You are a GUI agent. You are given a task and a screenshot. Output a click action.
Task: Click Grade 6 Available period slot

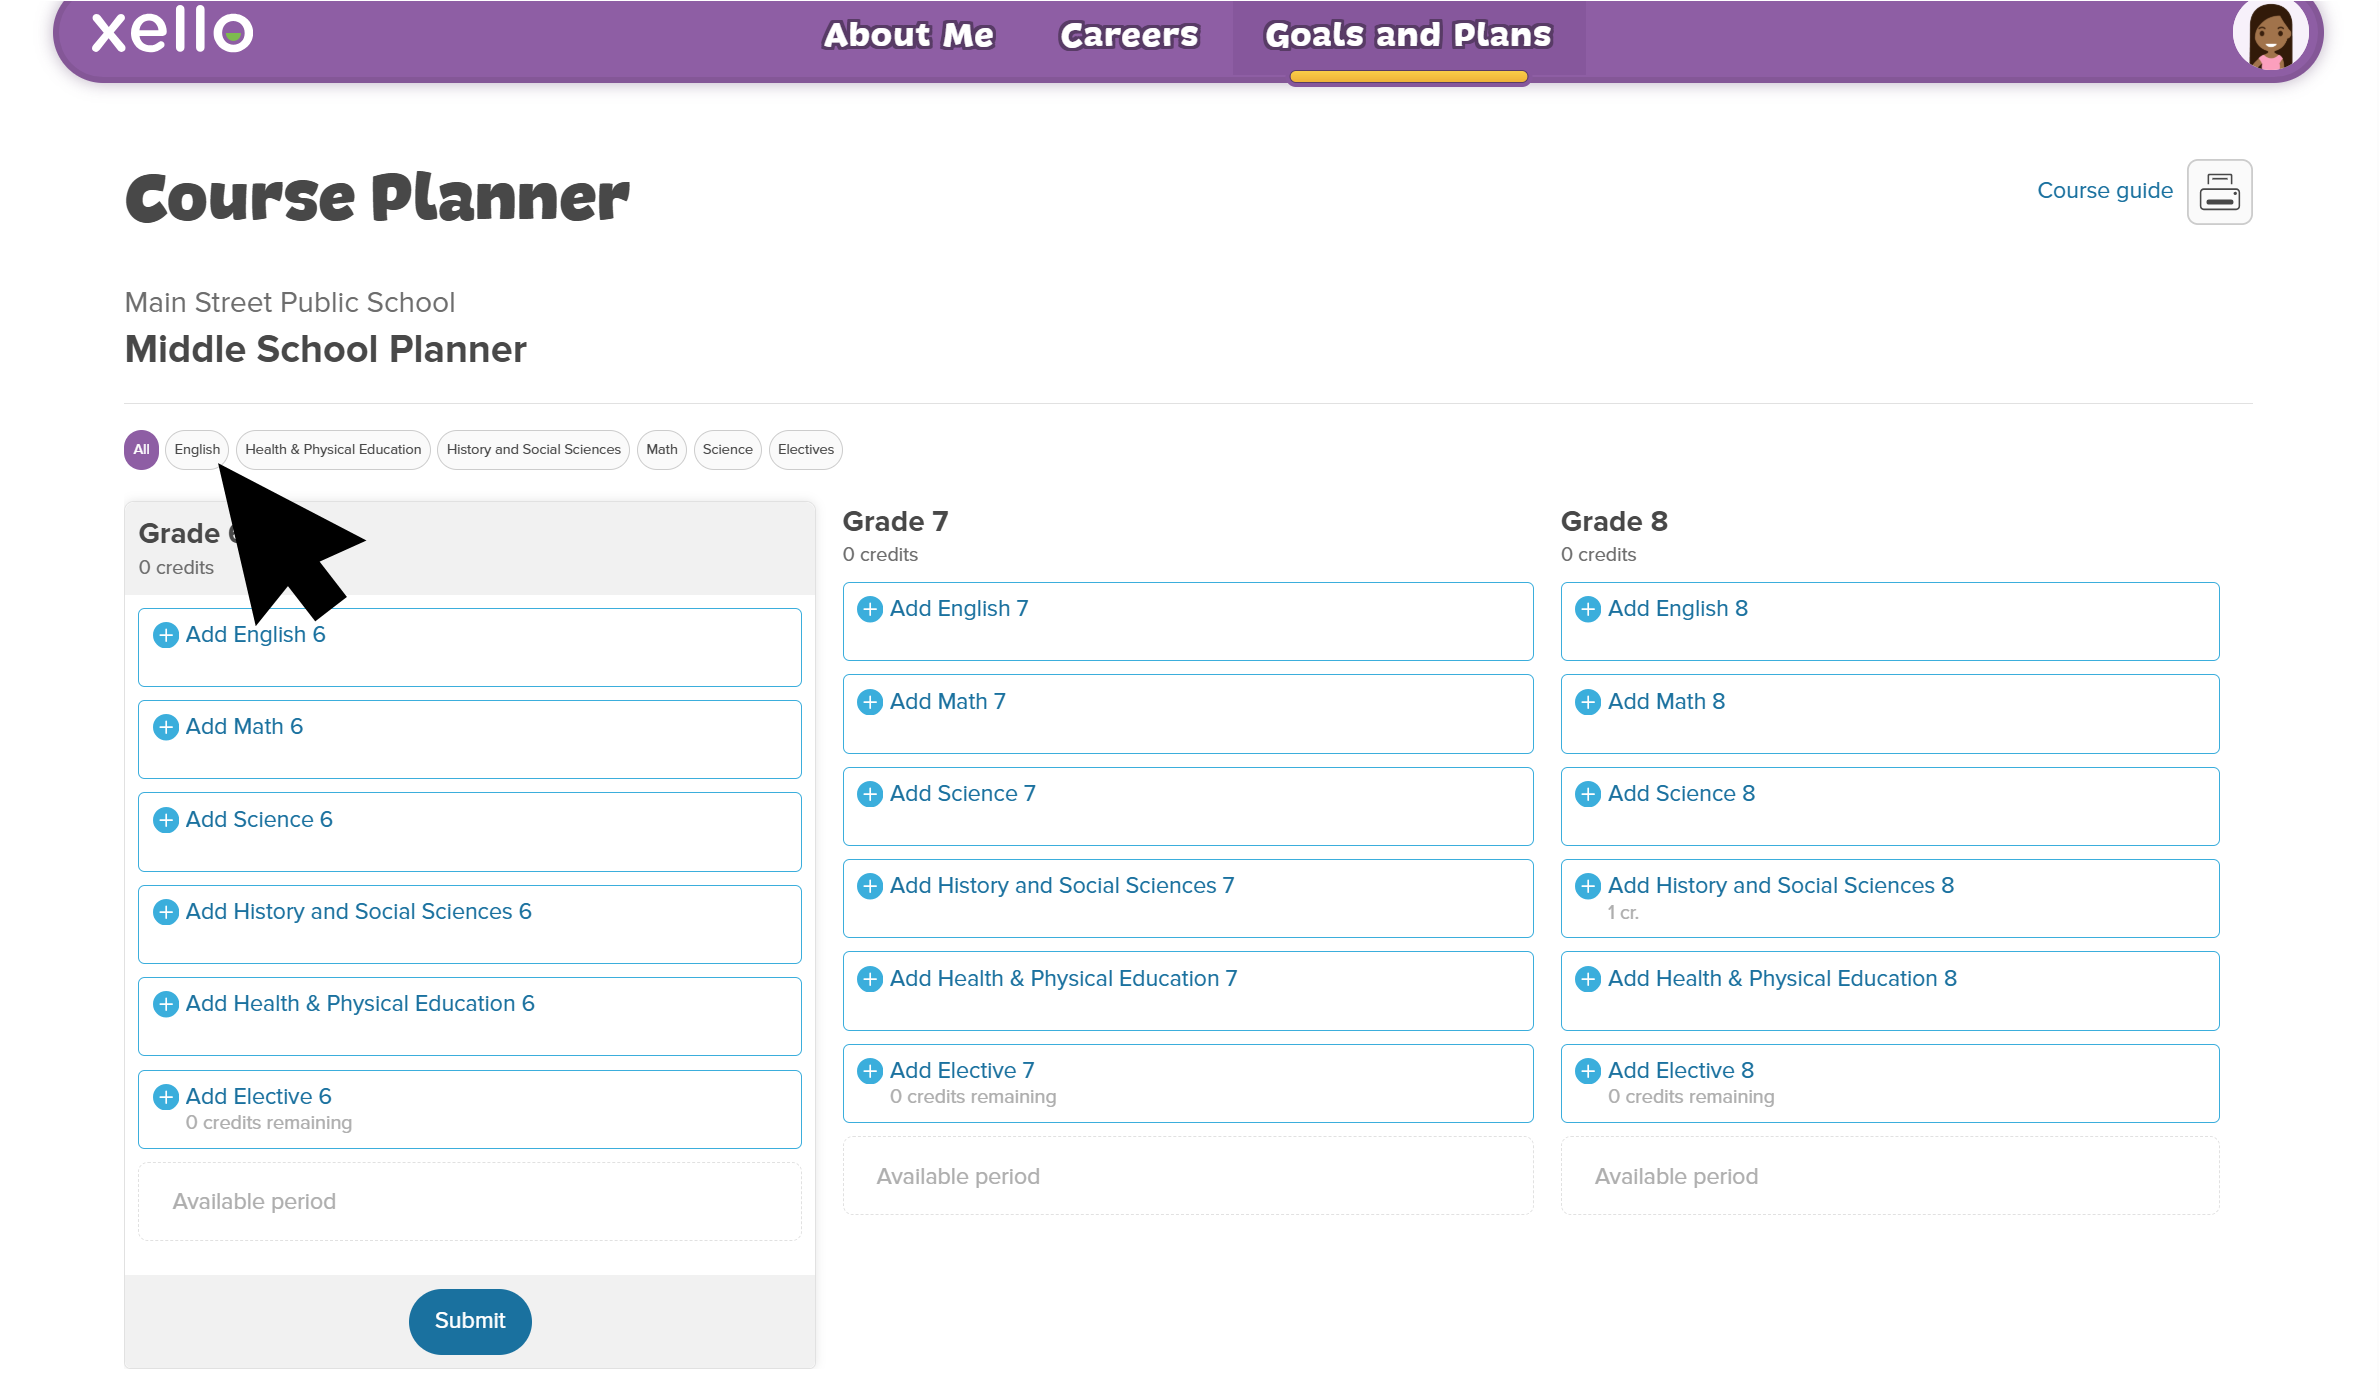470,1202
